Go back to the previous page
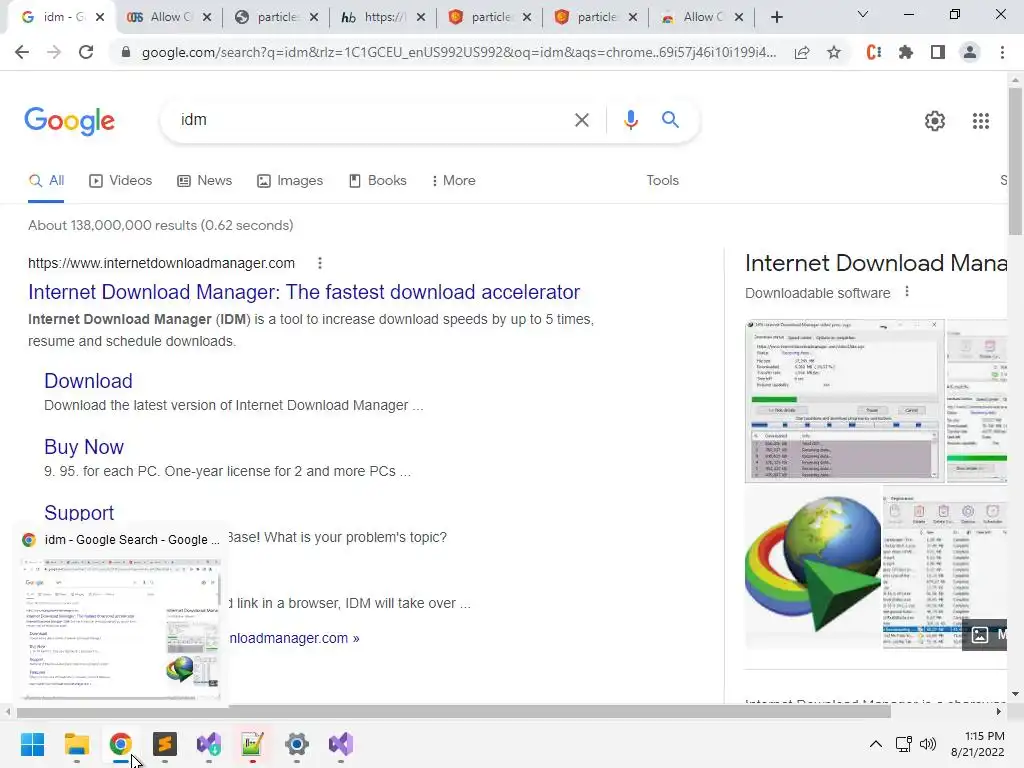Image resolution: width=1024 pixels, height=768 pixels. (x=22, y=52)
